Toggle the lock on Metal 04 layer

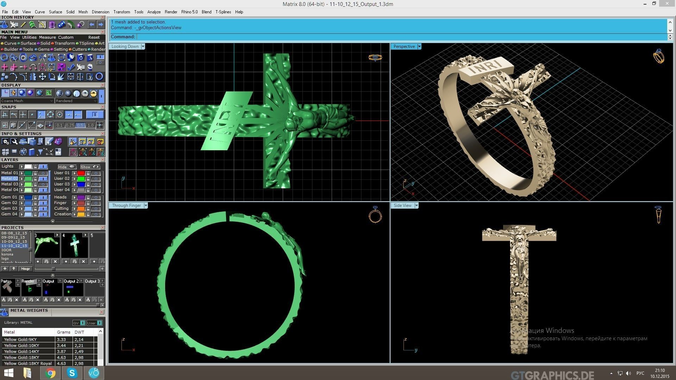(x=35, y=190)
